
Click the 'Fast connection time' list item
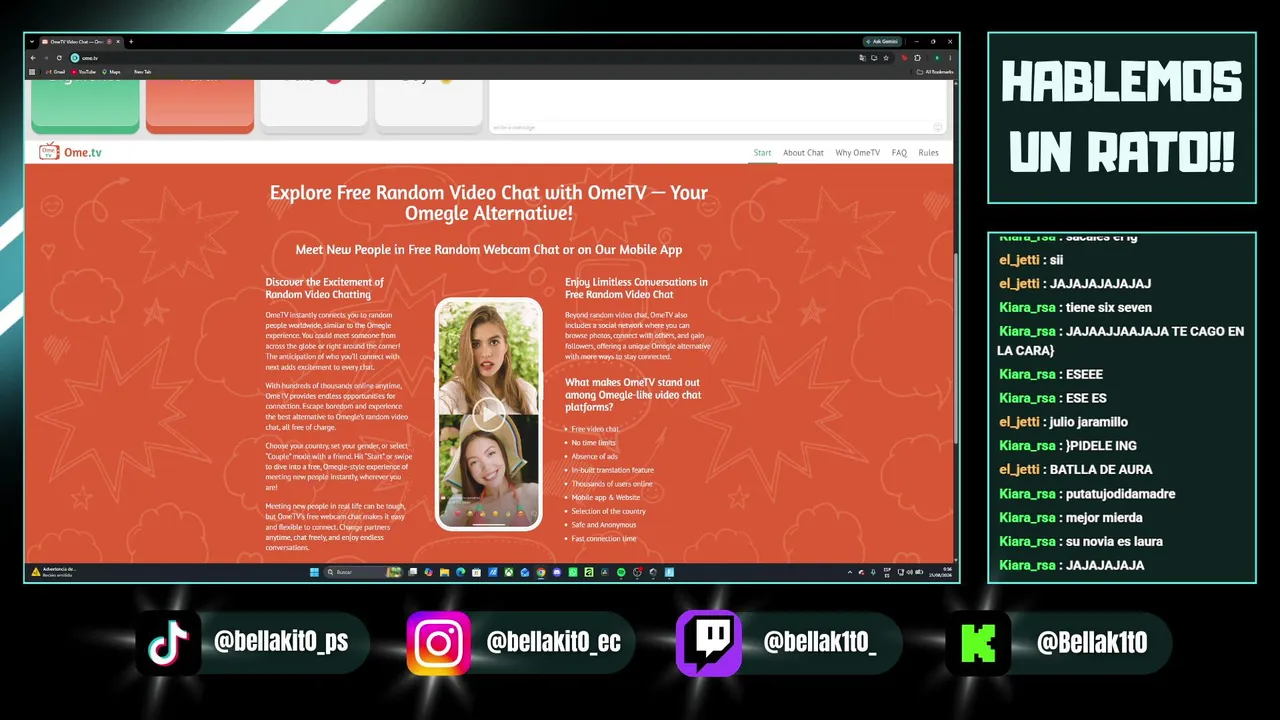tap(603, 539)
